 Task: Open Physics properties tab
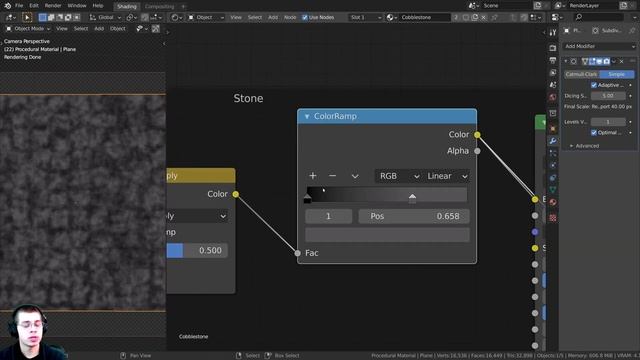(553, 165)
